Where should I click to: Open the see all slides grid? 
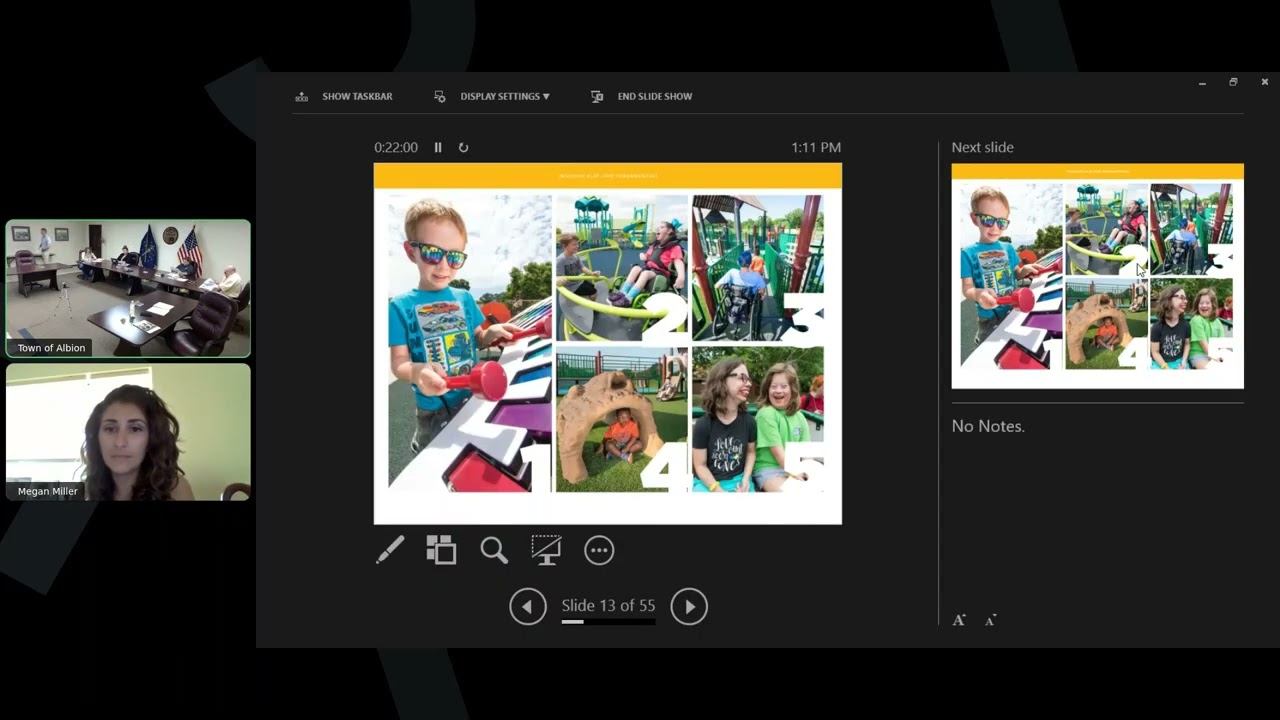point(441,550)
